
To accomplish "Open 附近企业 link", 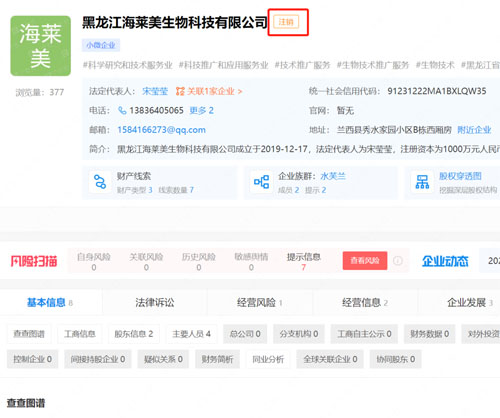I will 474,130.
